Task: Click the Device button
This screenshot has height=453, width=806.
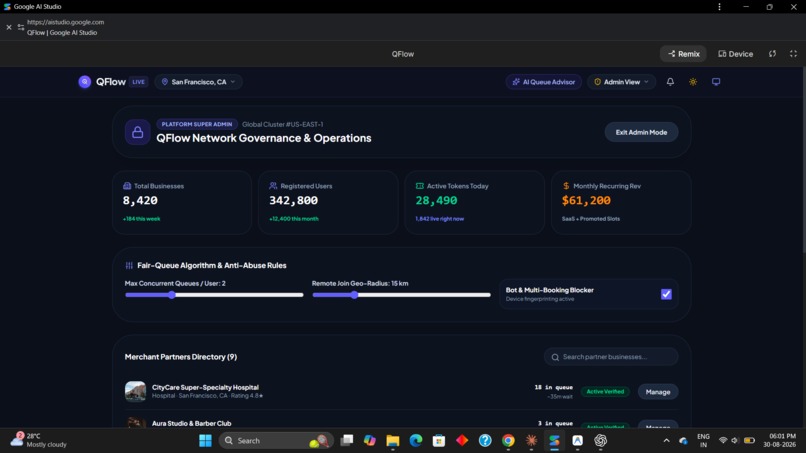Action: [x=736, y=53]
